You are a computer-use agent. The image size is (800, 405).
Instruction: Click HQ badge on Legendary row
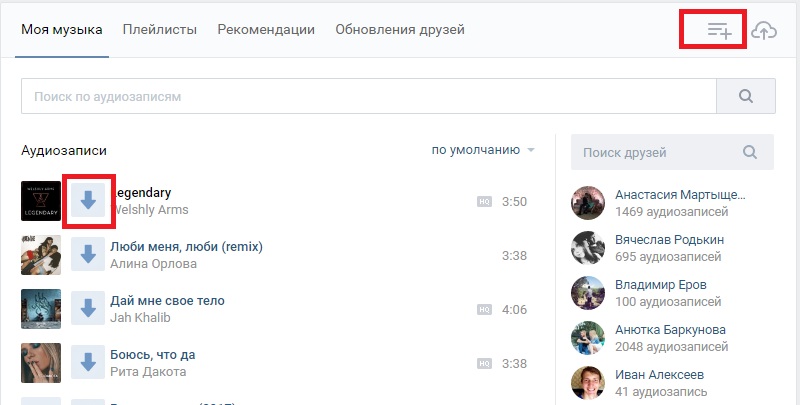(484, 202)
